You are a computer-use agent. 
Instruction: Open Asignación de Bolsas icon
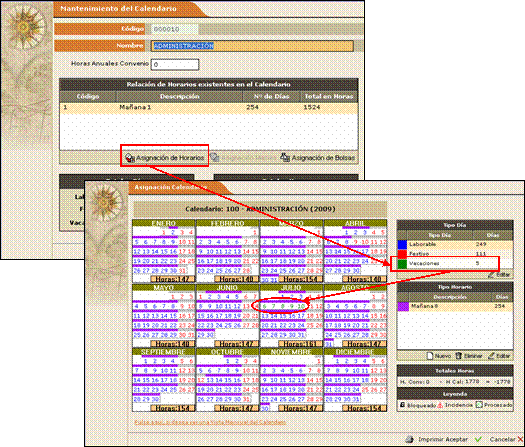coord(285,157)
